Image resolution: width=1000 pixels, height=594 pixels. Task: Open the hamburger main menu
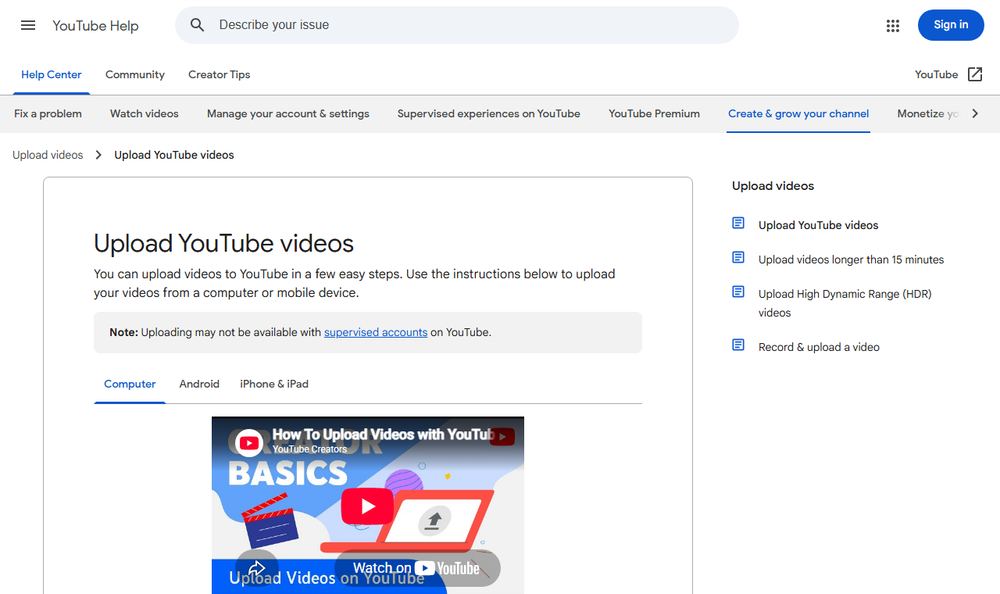click(x=28, y=26)
